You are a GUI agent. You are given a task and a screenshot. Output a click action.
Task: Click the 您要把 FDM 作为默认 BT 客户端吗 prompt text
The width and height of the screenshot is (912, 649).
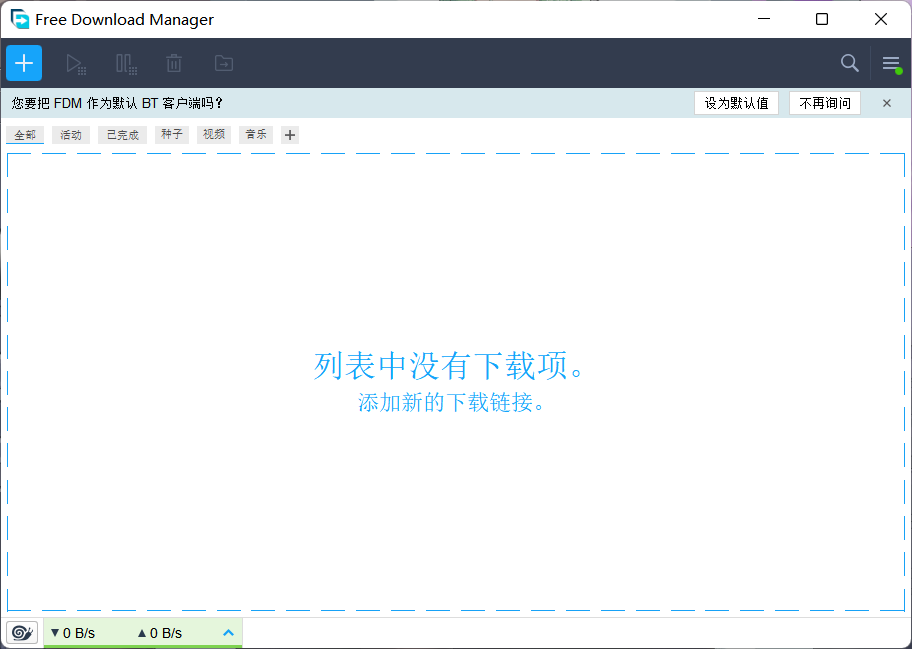click(x=117, y=104)
